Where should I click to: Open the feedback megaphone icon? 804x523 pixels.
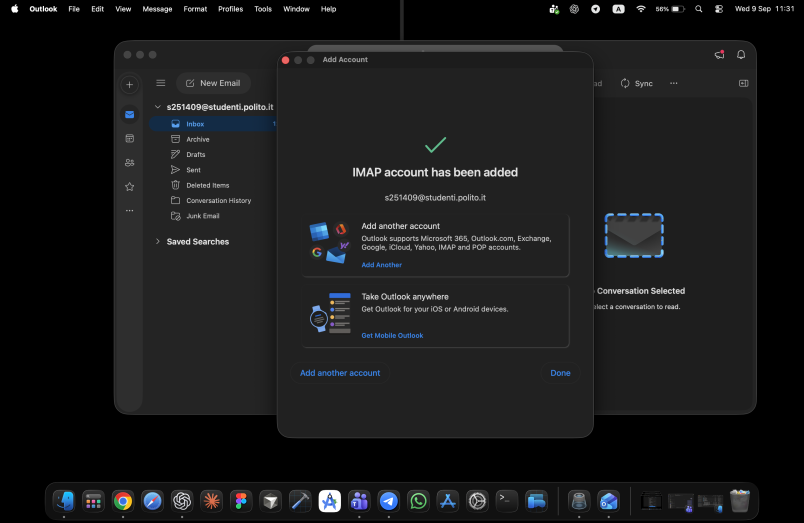[x=719, y=54]
